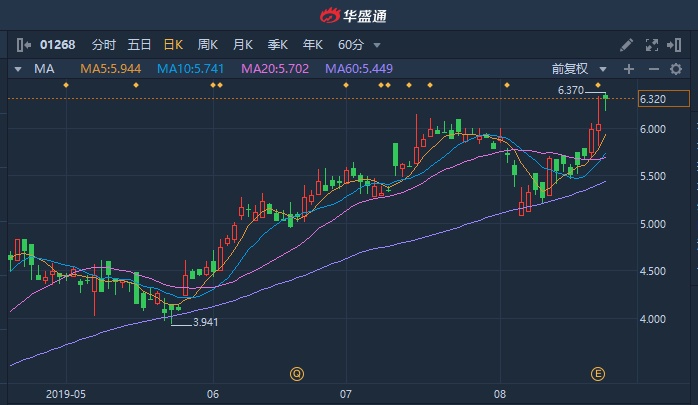Click the MA5:5.944 indicator label

[113, 69]
